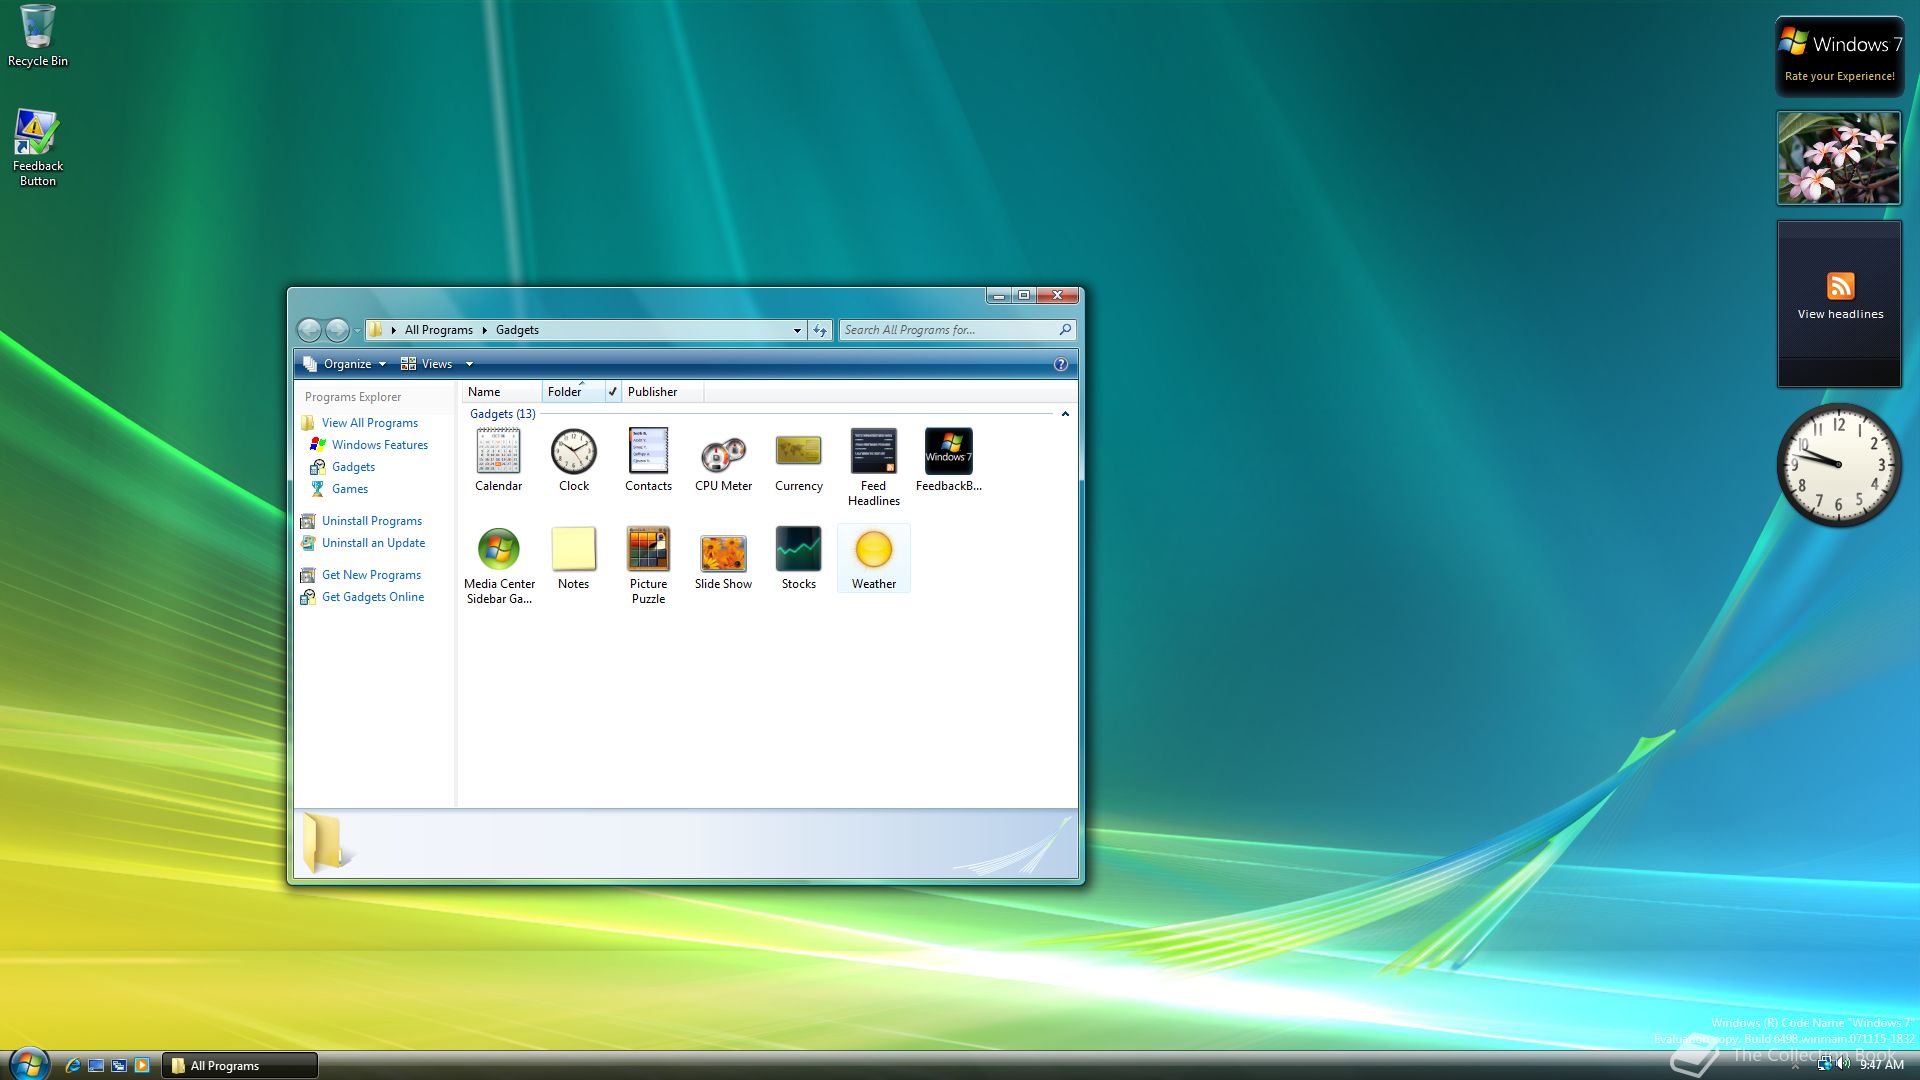Open the recent pages dropdown arrow
The width and height of the screenshot is (1920, 1080).
point(357,330)
